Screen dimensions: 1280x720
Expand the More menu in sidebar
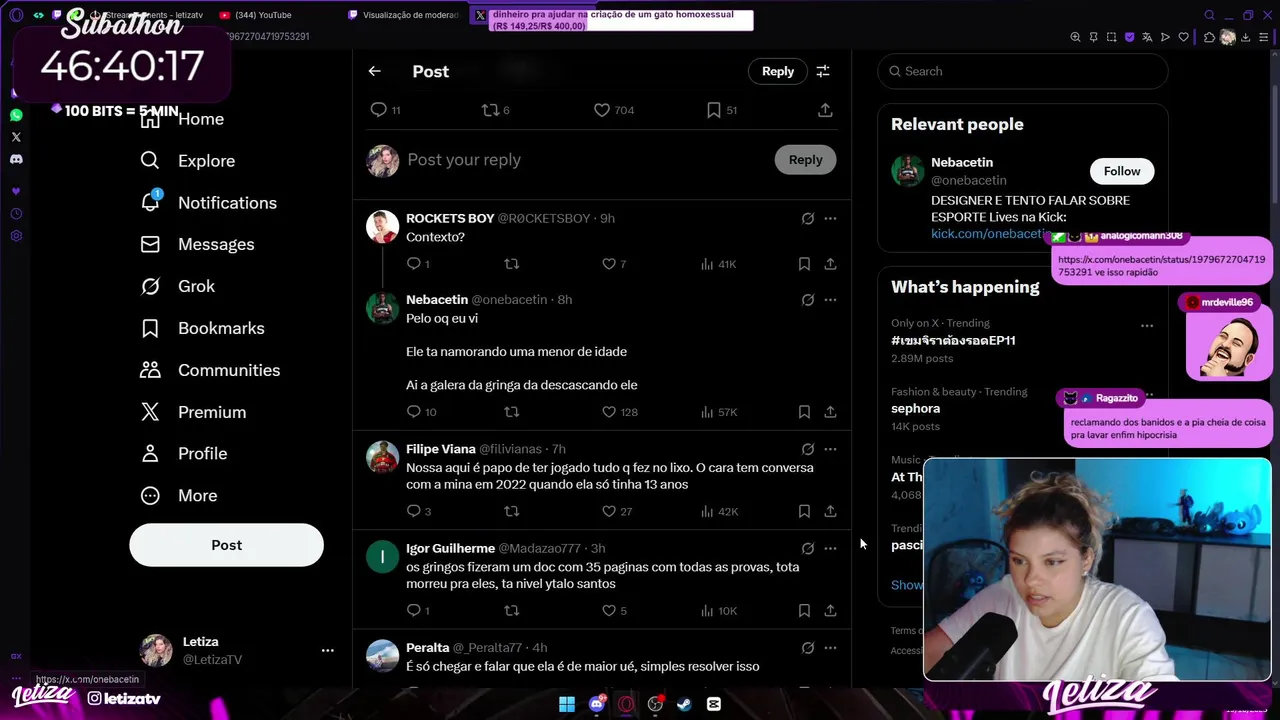point(179,496)
